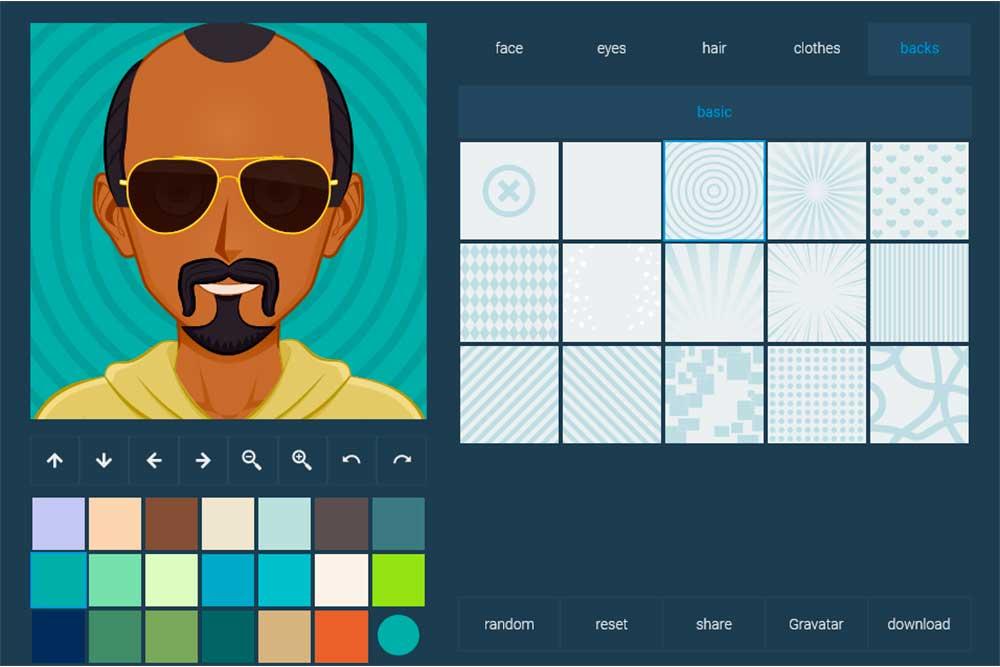Switch to the clothes tab
Screen dimensions: 1000x667
(816, 48)
